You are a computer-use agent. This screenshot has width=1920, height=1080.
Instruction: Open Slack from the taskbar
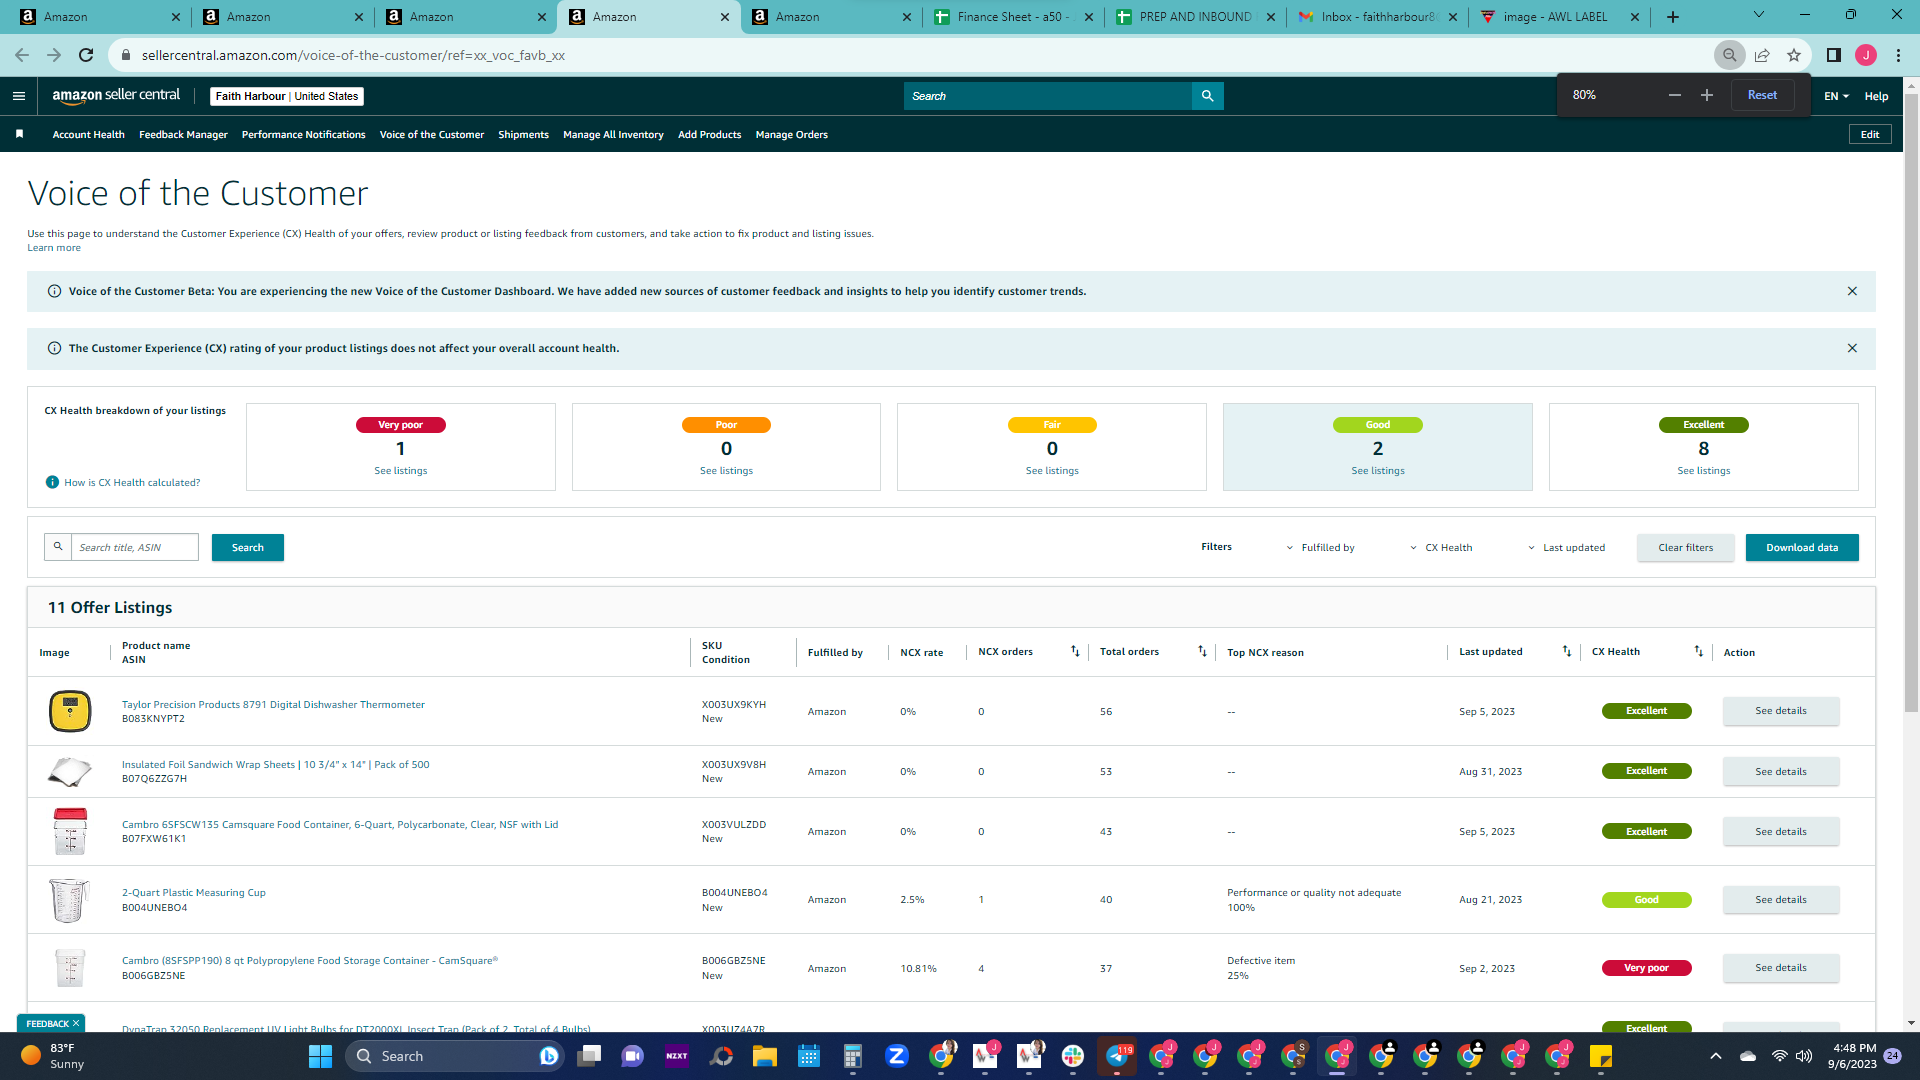pos(1073,1056)
